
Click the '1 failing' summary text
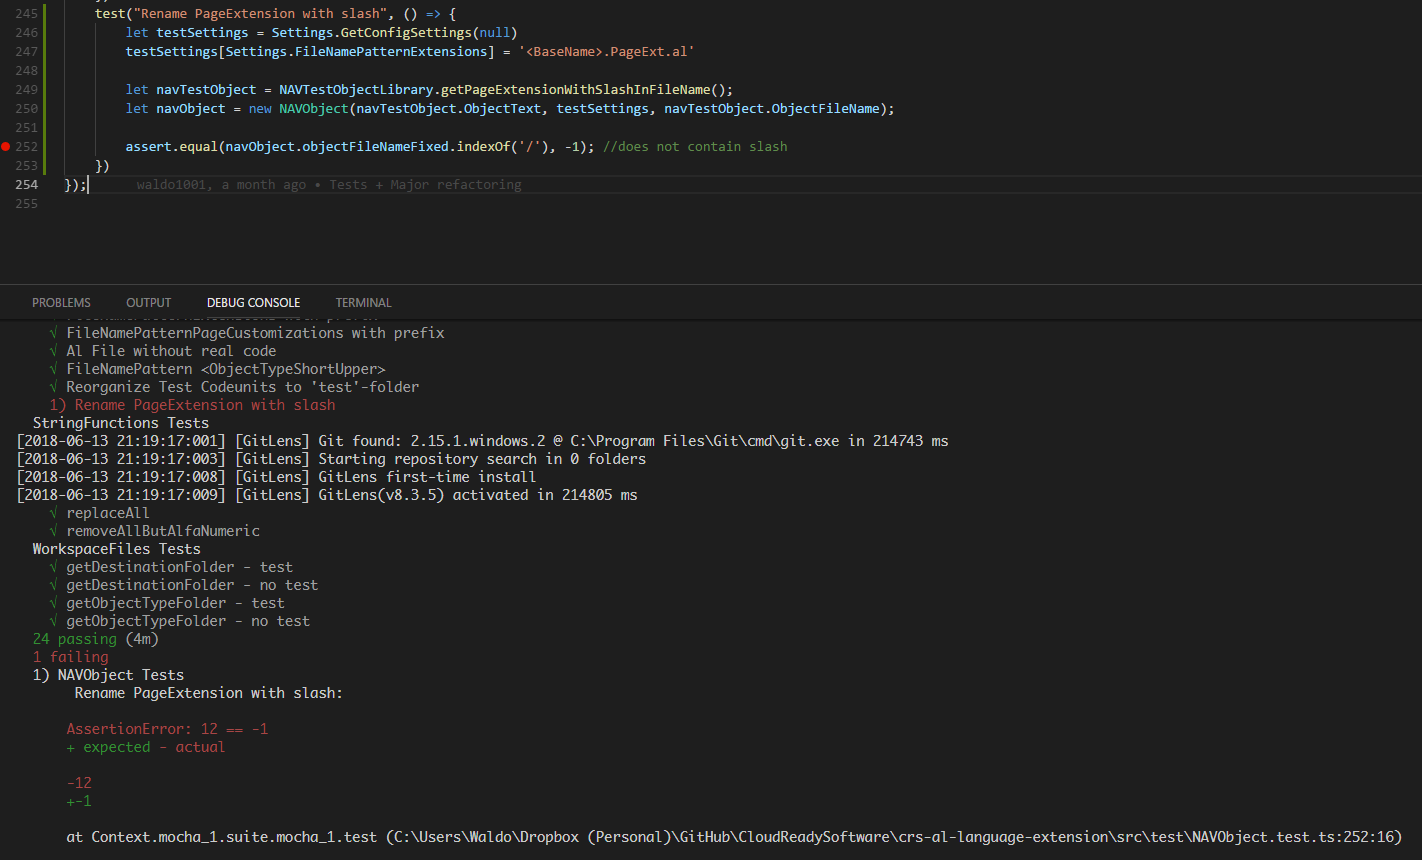point(72,656)
